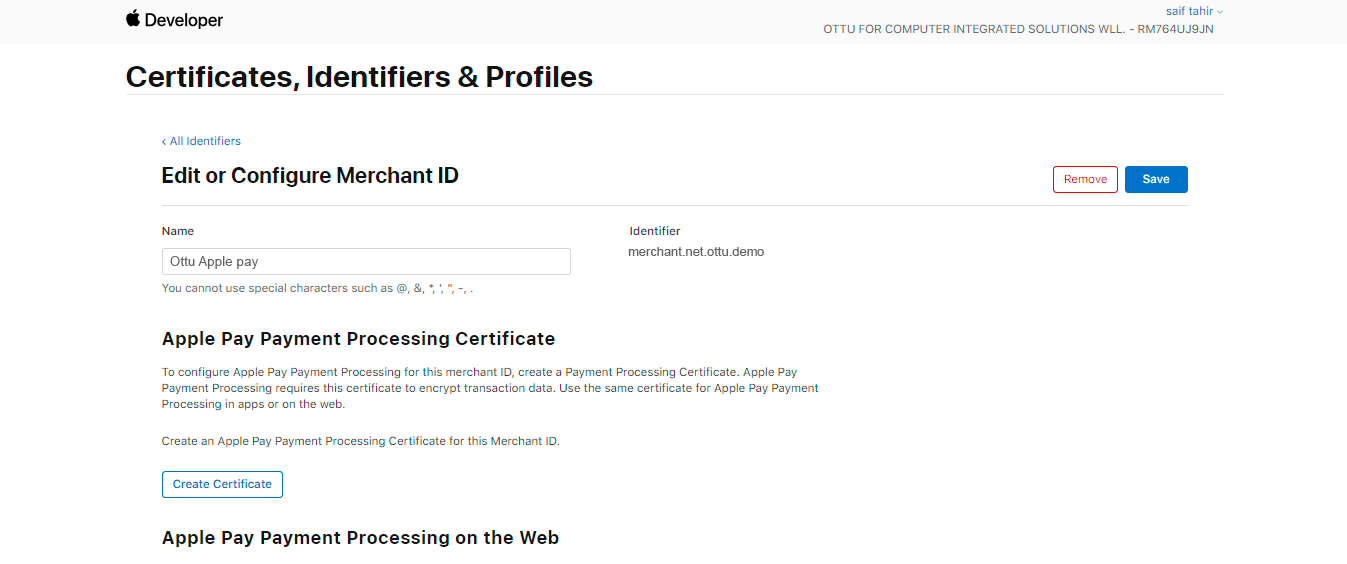Click the back chevron beside All Identifiers
Image resolution: width=1347 pixels, height=564 pixels.
click(164, 141)
